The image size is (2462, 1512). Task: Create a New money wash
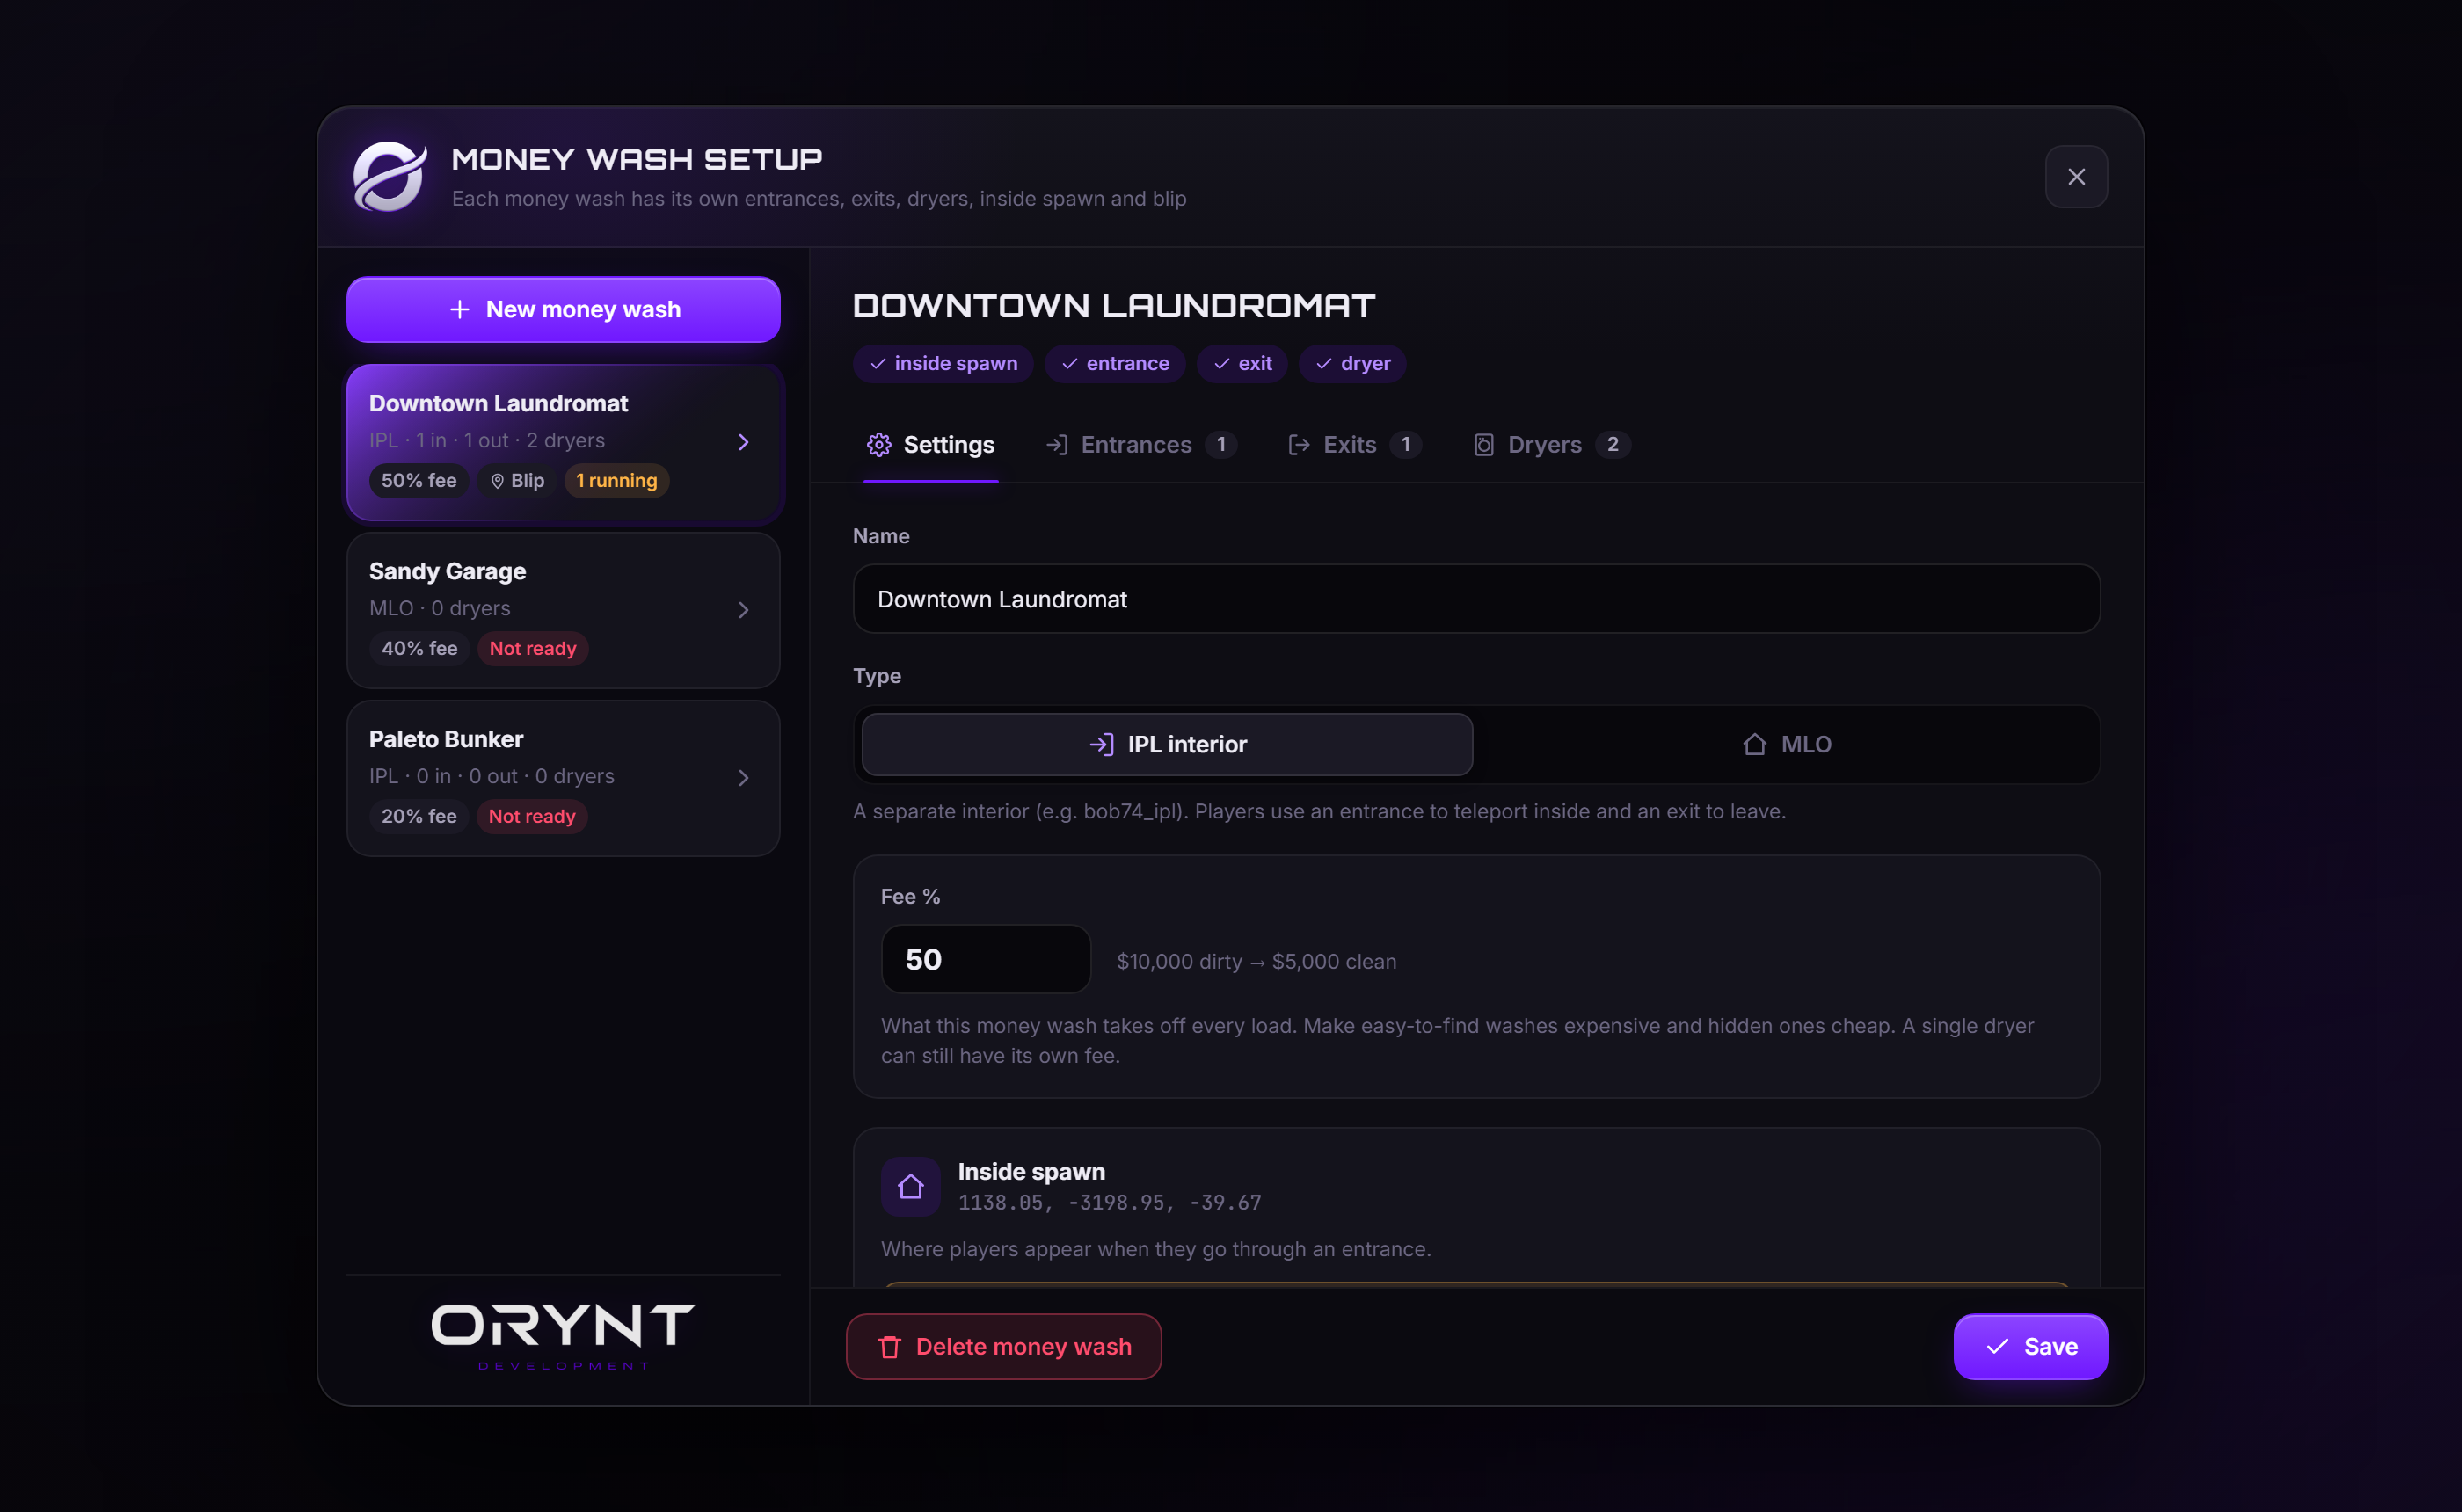pos(563,310)
